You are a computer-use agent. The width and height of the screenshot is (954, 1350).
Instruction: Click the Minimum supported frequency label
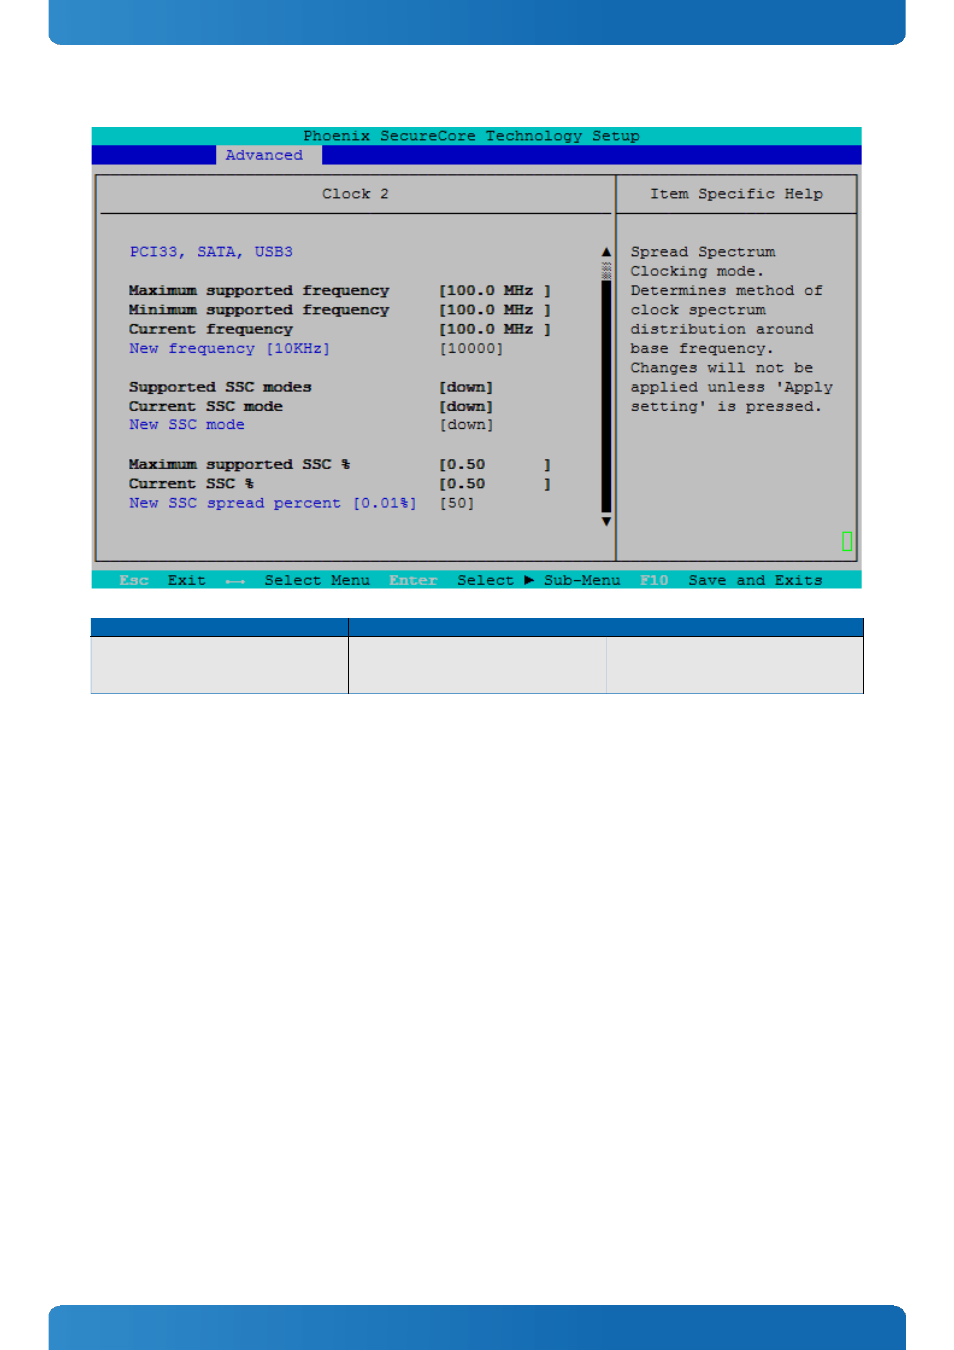click(259, 310)
